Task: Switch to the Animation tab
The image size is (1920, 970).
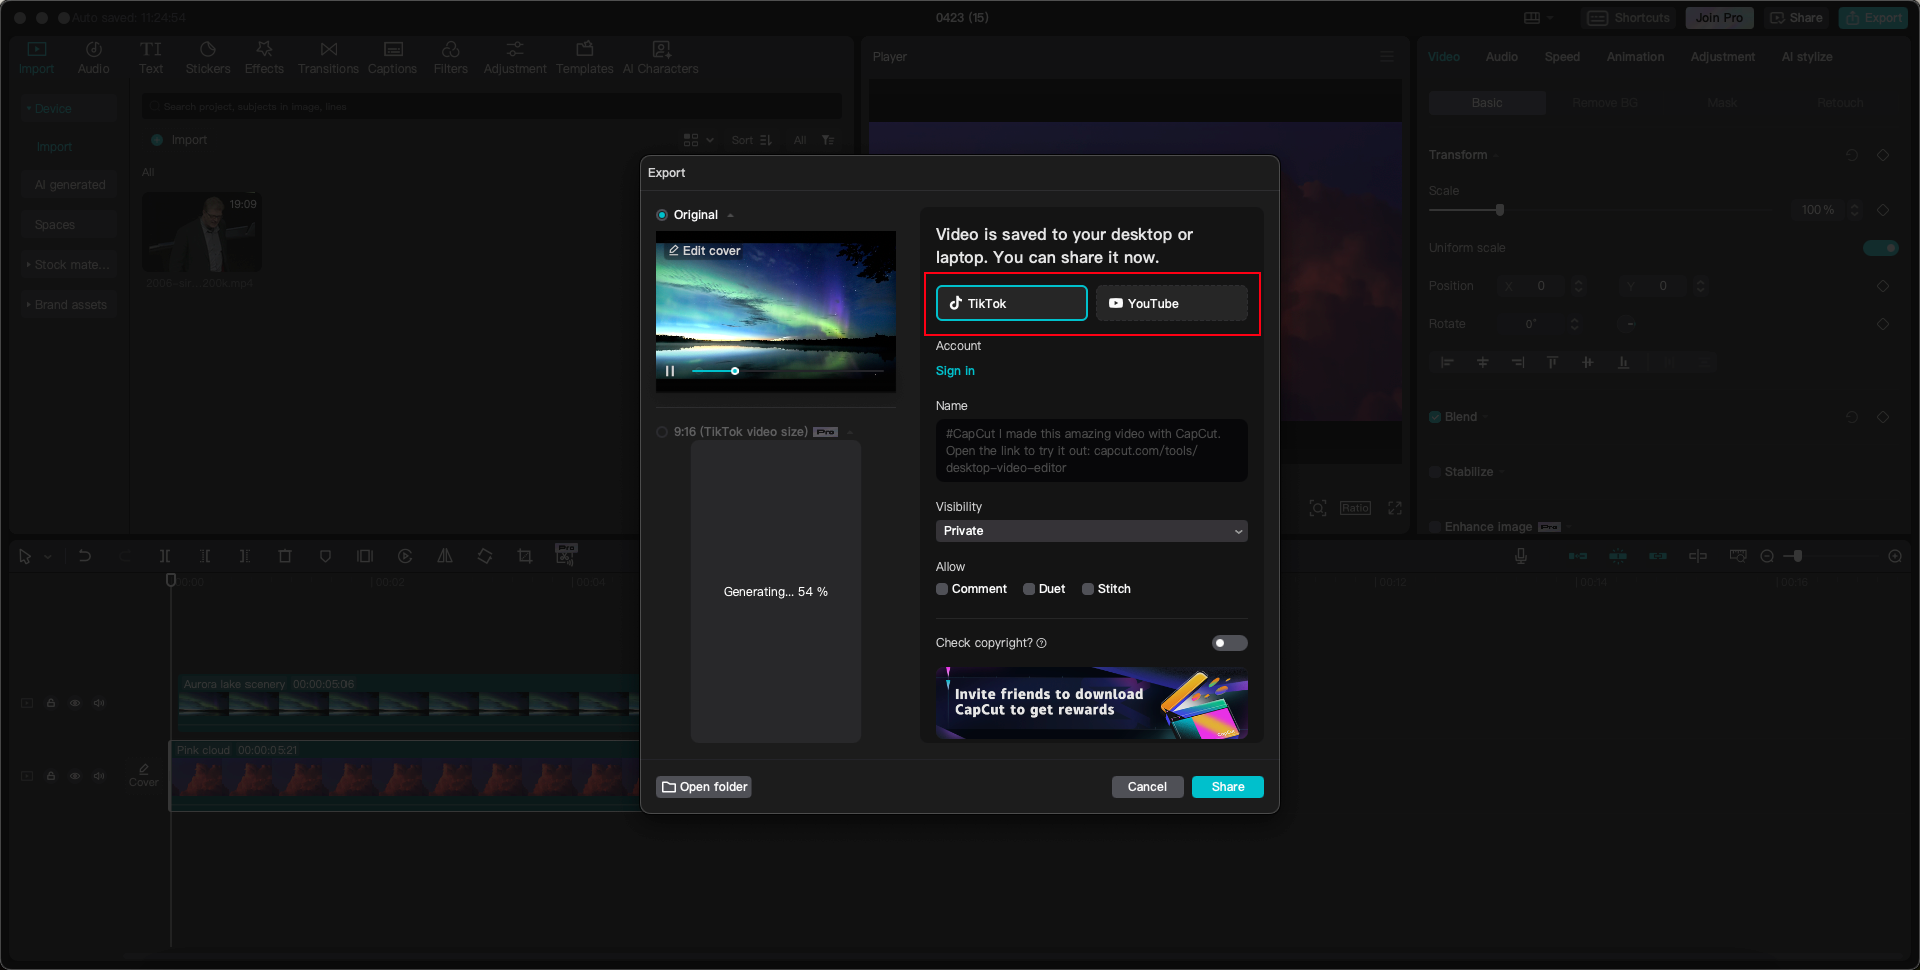Action: click(x=1634, y=57)
